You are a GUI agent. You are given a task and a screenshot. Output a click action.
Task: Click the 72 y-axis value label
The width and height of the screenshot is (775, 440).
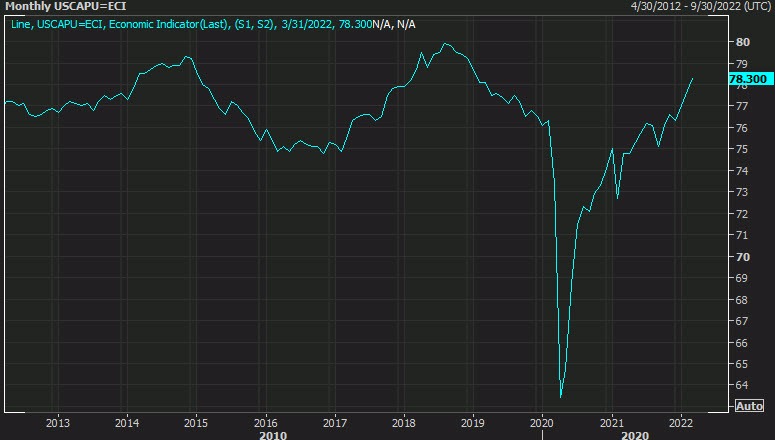coord(742,214)
